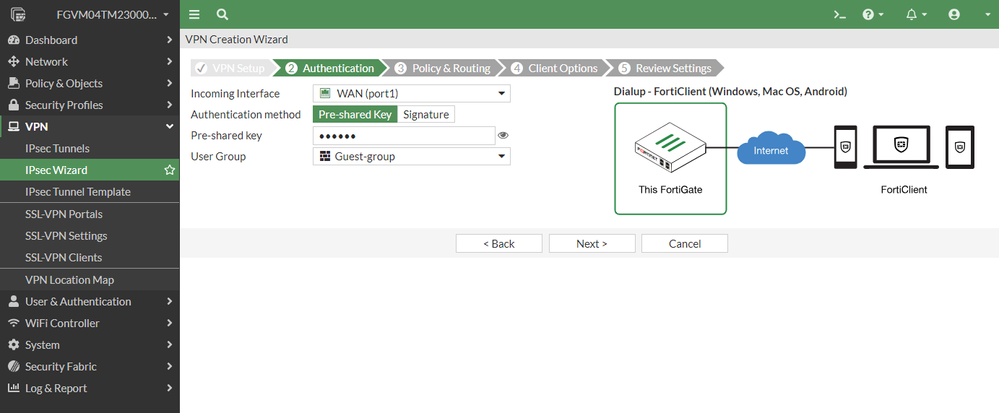
Task: Click the Dashboard gauge icon
Action: coord(13,40)
